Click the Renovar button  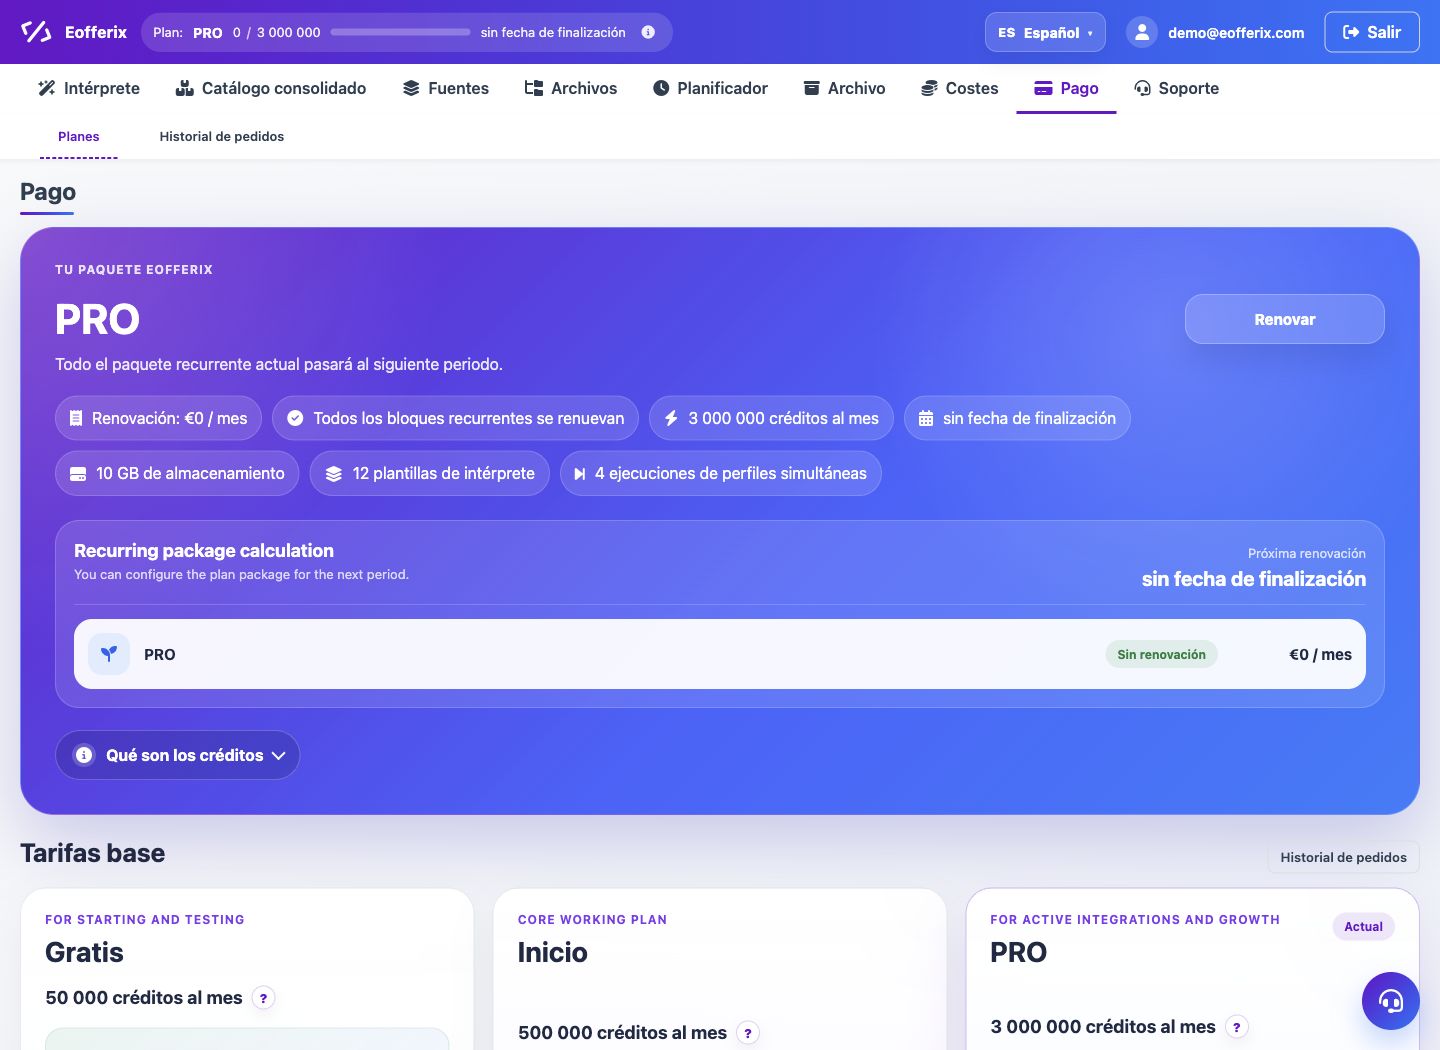coord(1285,319)
